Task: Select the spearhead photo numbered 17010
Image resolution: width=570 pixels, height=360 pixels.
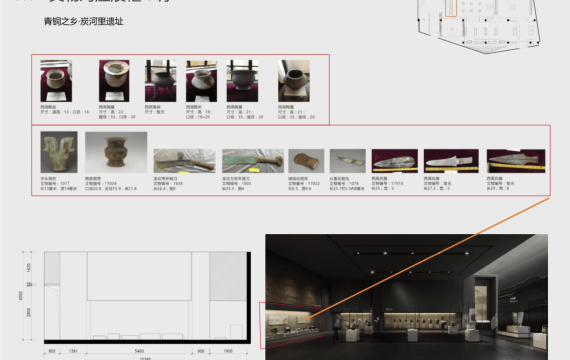Action: point(394,161)
